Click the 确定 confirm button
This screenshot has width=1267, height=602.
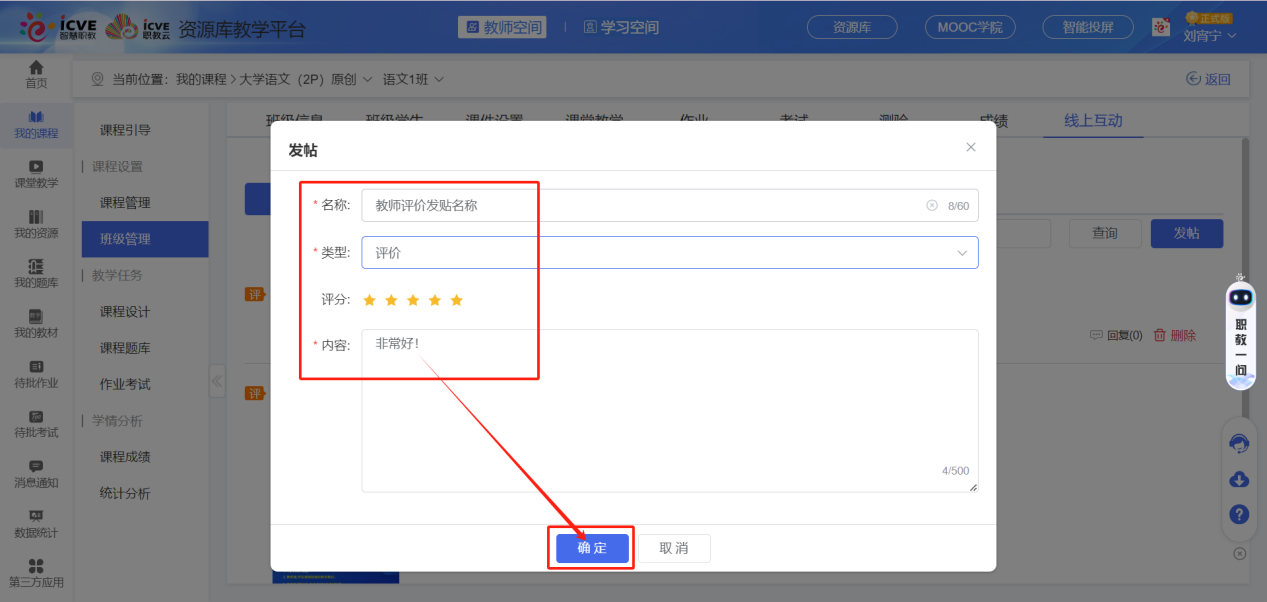pyautogui.click(x=590, y=548)
